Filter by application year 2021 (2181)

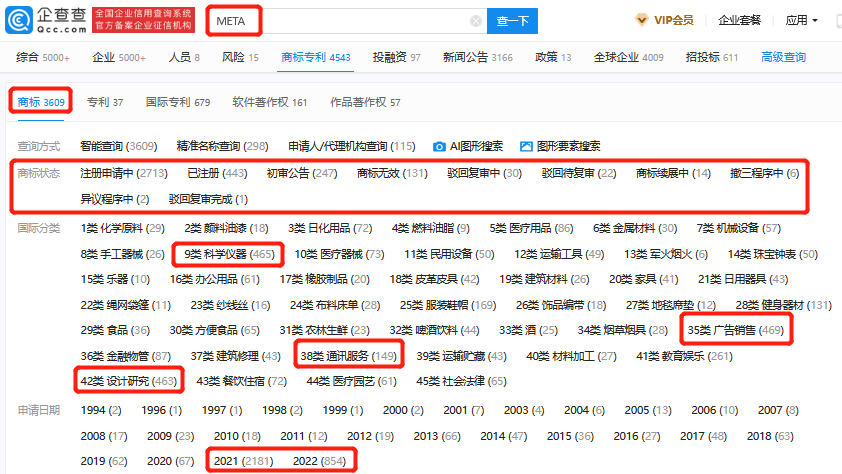point(243,461)
